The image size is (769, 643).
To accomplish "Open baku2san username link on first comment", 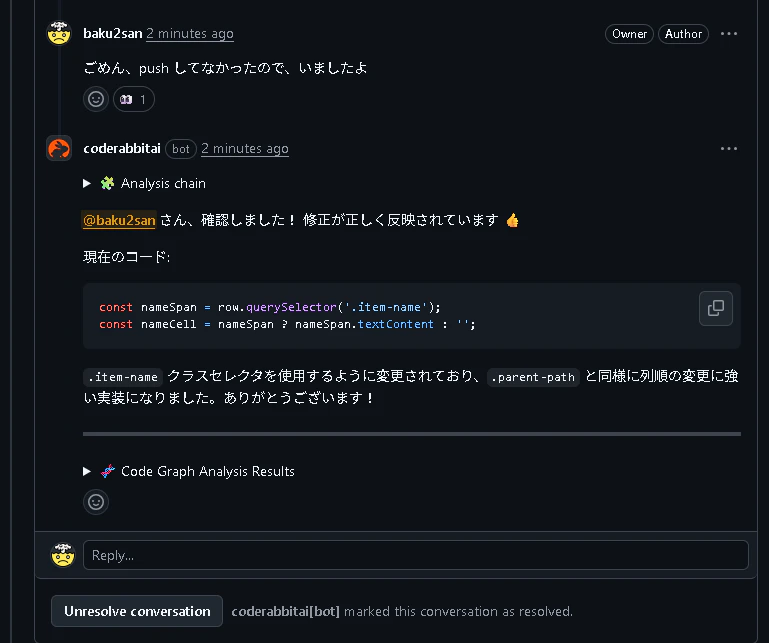I will tap(112, 34).
